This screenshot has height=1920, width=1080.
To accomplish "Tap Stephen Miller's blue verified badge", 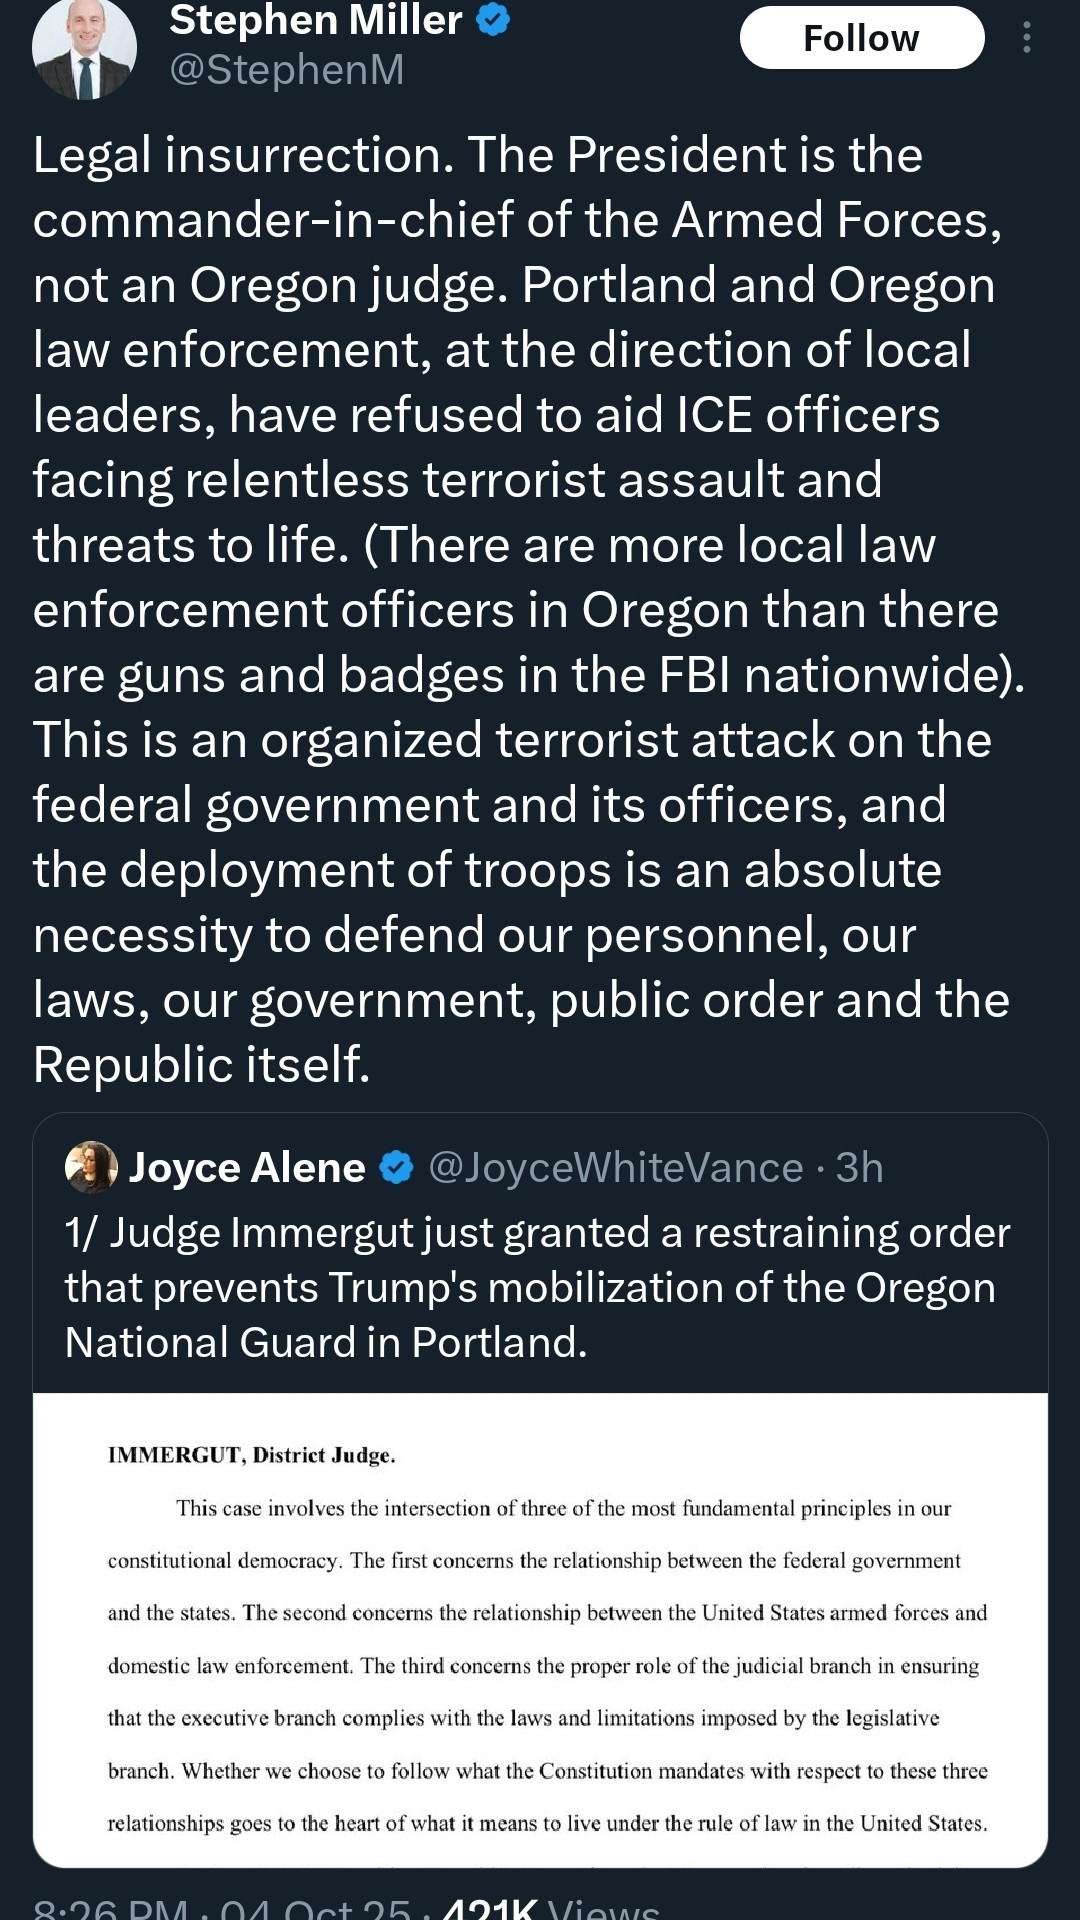I will [x=492, y=19].
